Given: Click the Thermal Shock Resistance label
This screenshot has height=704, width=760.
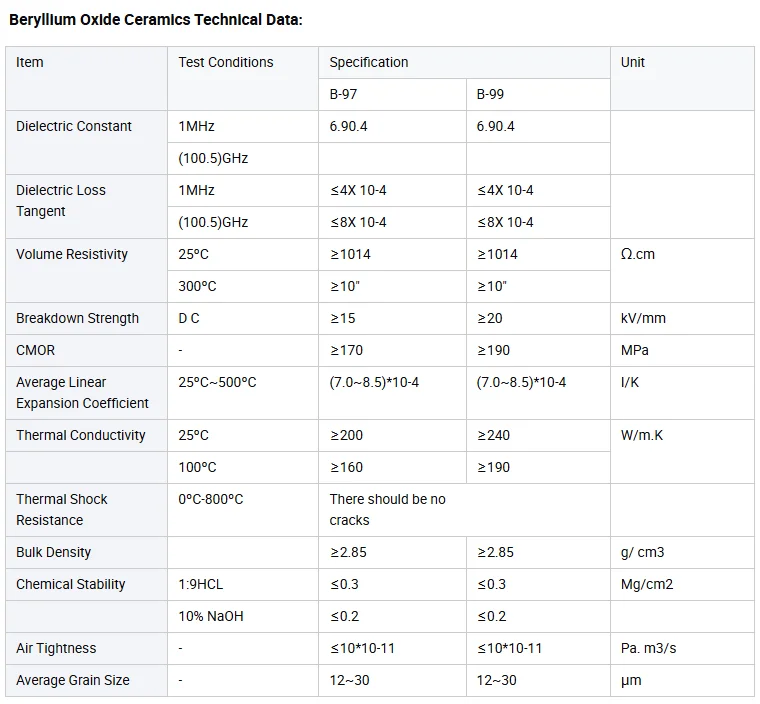Looking at the screenshot, I should [62, 509].
